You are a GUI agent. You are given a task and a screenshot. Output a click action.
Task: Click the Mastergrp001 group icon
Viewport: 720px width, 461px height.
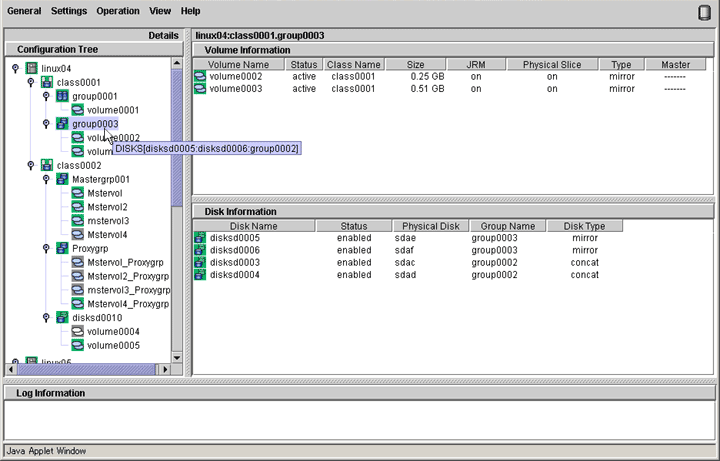[x=62, y=179]
